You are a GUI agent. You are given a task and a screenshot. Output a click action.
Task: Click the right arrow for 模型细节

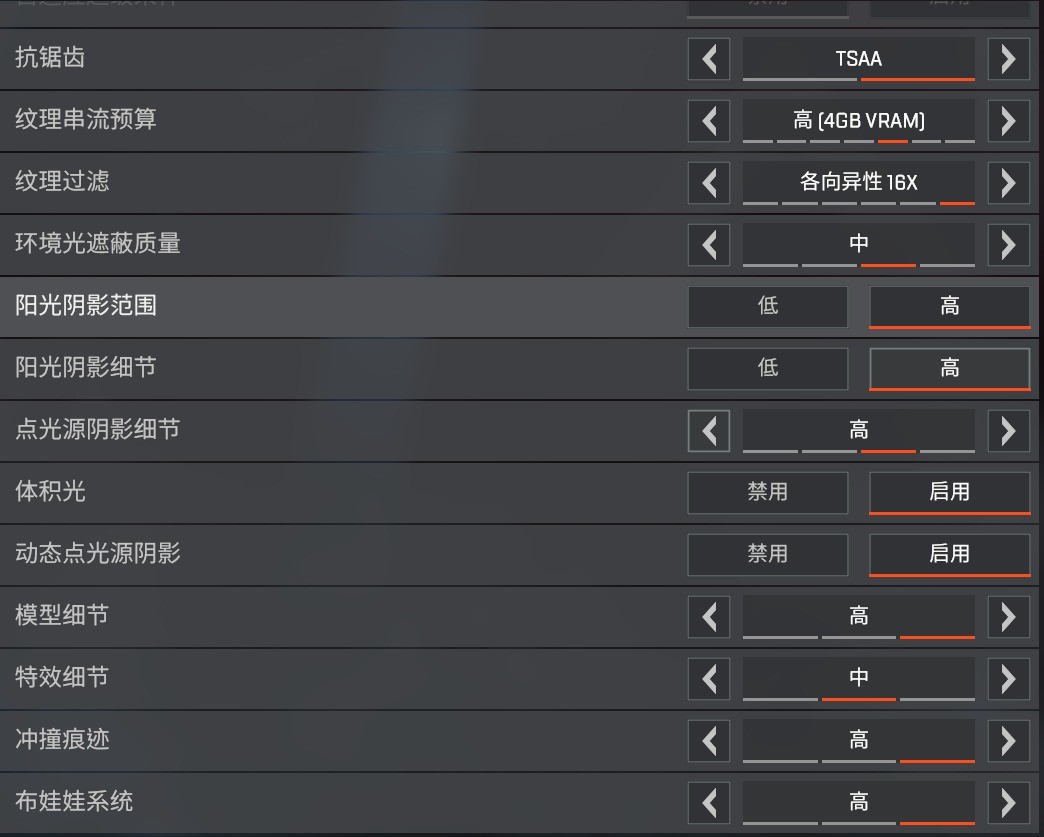(1008, 617)
